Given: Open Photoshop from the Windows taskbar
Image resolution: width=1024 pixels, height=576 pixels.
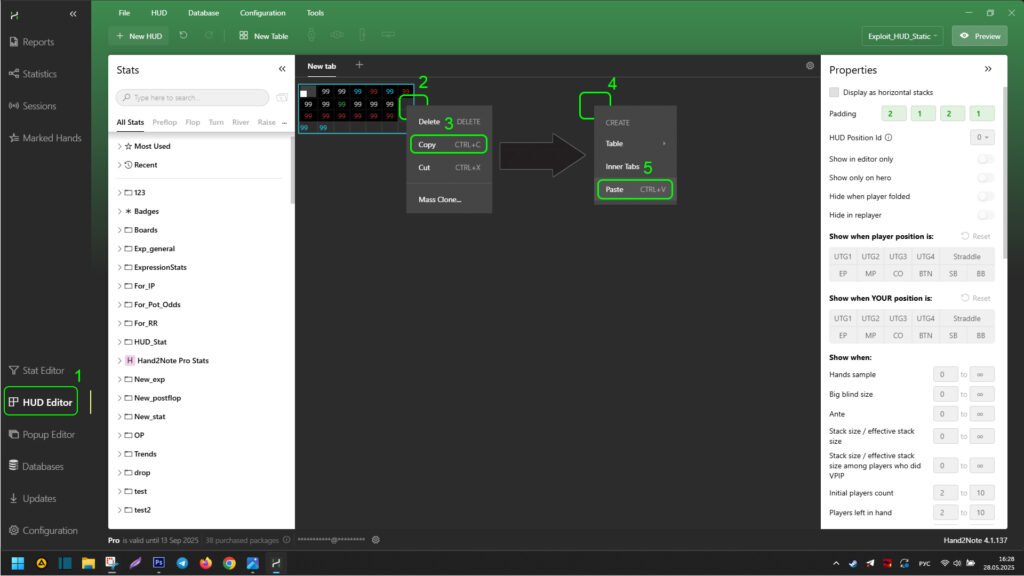Looking at the screenshot, I should pos(158,563).
